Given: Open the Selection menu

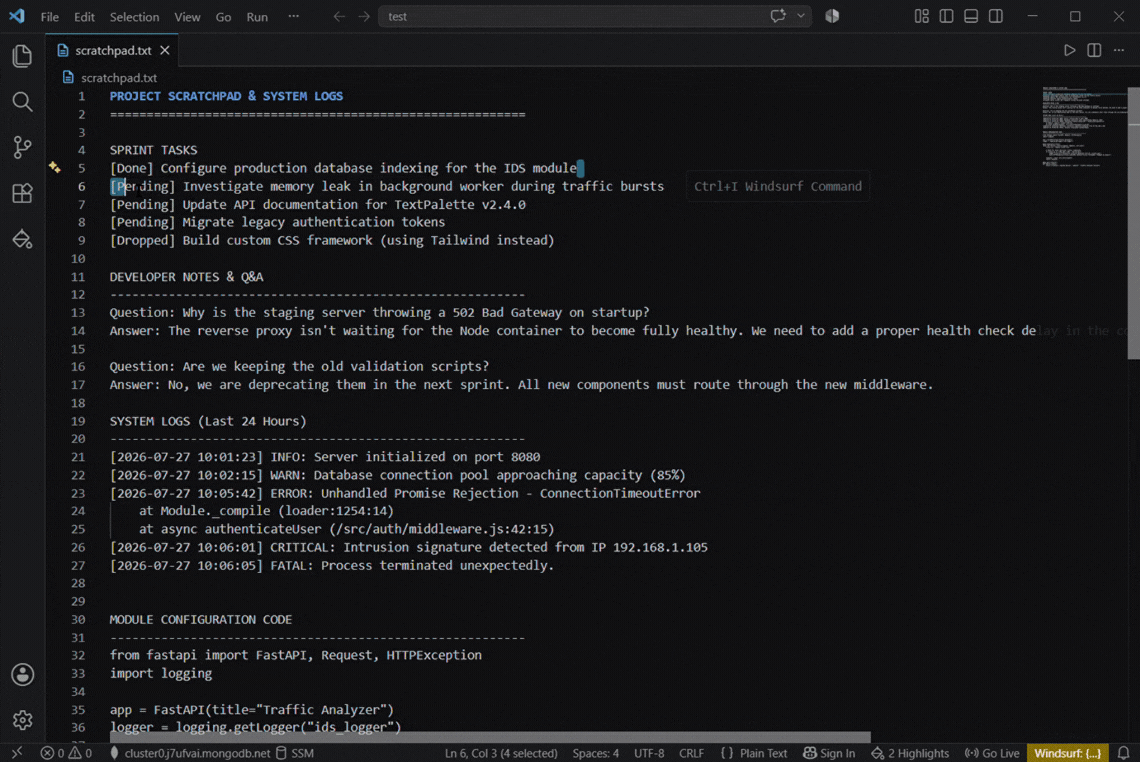Looking at the screenshot, I should click(135, 17).
